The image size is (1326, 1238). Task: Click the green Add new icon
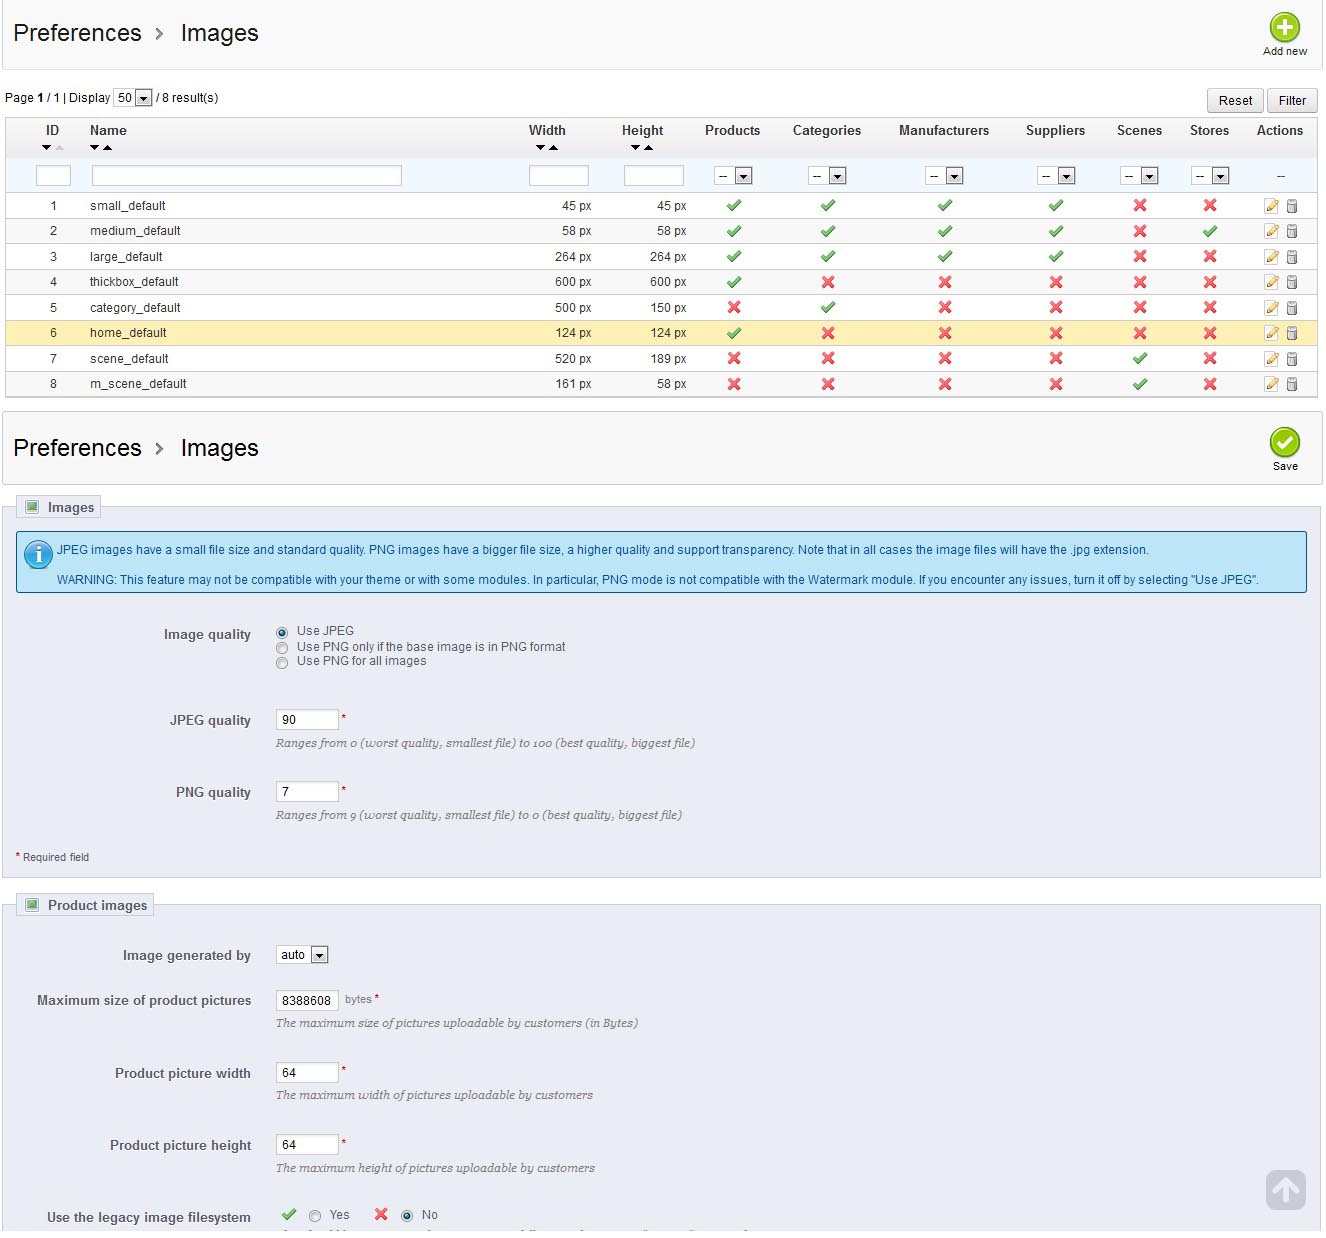(x=1284, y=27)
